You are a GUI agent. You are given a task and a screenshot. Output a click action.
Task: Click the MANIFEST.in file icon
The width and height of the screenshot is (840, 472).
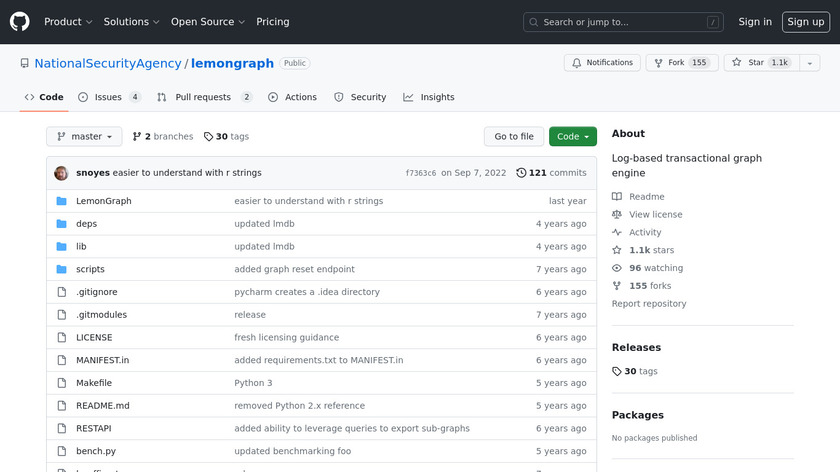click(x=62, y=360)
